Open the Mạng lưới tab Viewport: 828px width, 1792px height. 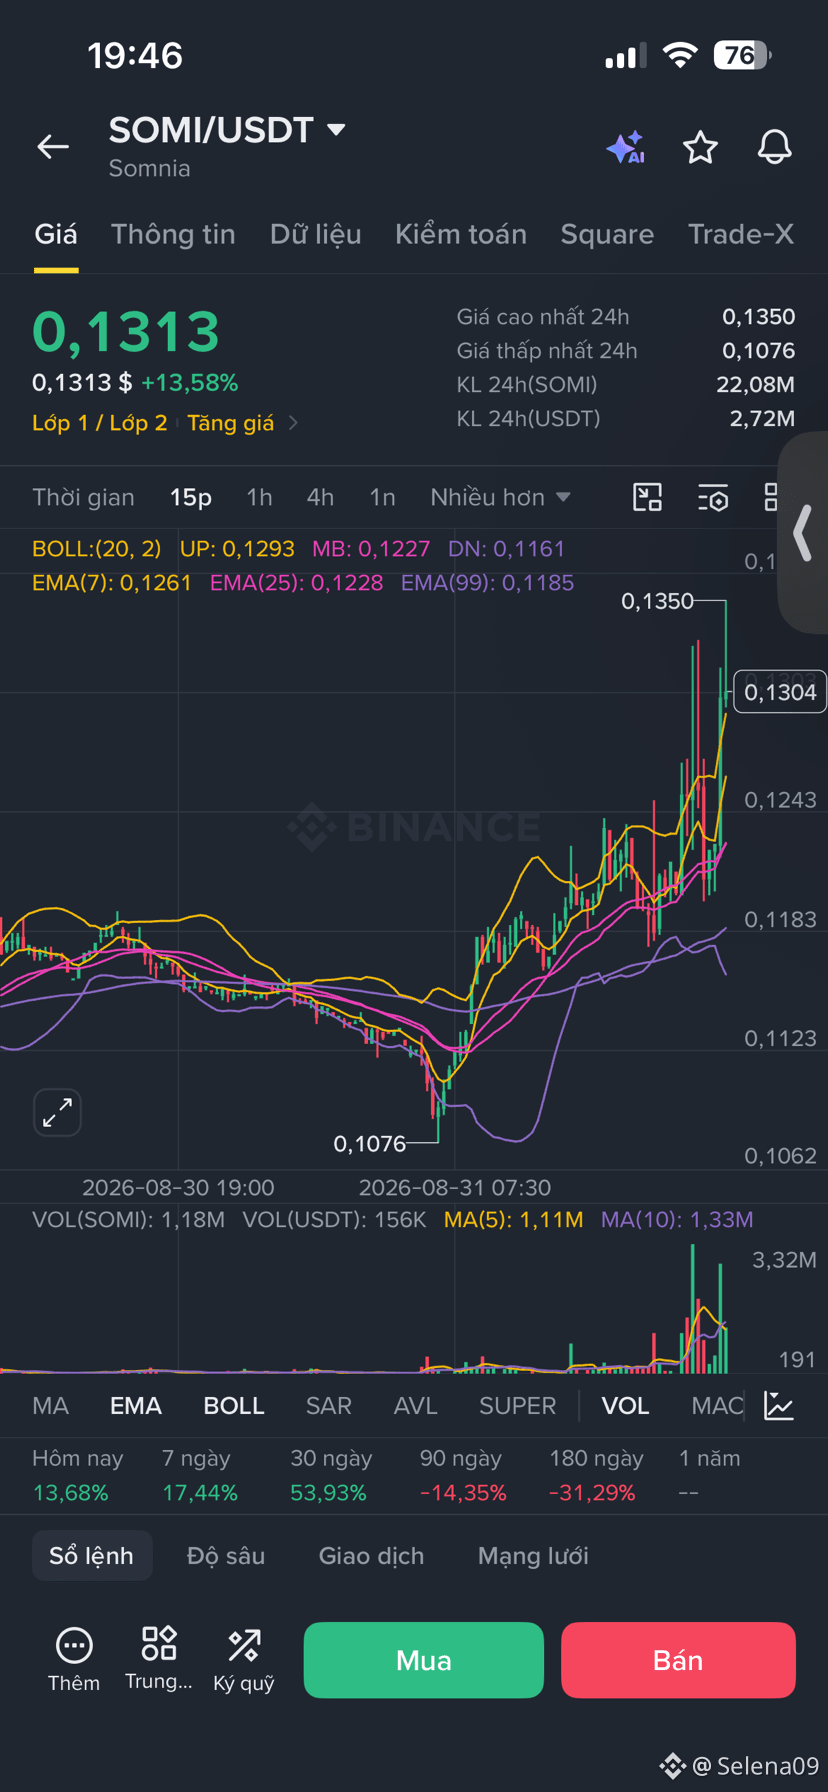coord(533,1556)
